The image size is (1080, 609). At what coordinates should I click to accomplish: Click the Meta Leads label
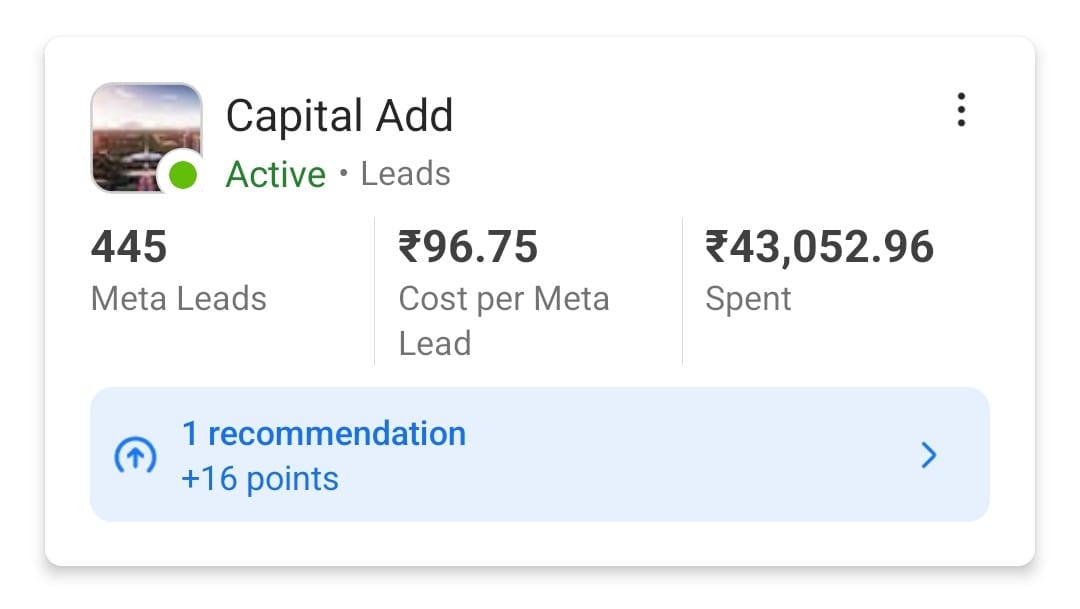coord(178,299)
